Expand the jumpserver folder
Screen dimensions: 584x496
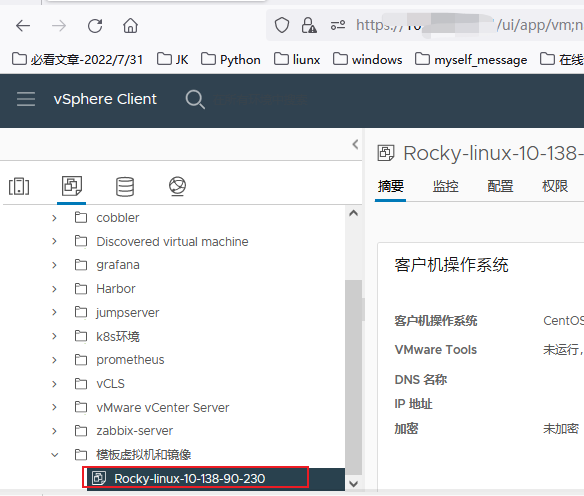[54, 312]
